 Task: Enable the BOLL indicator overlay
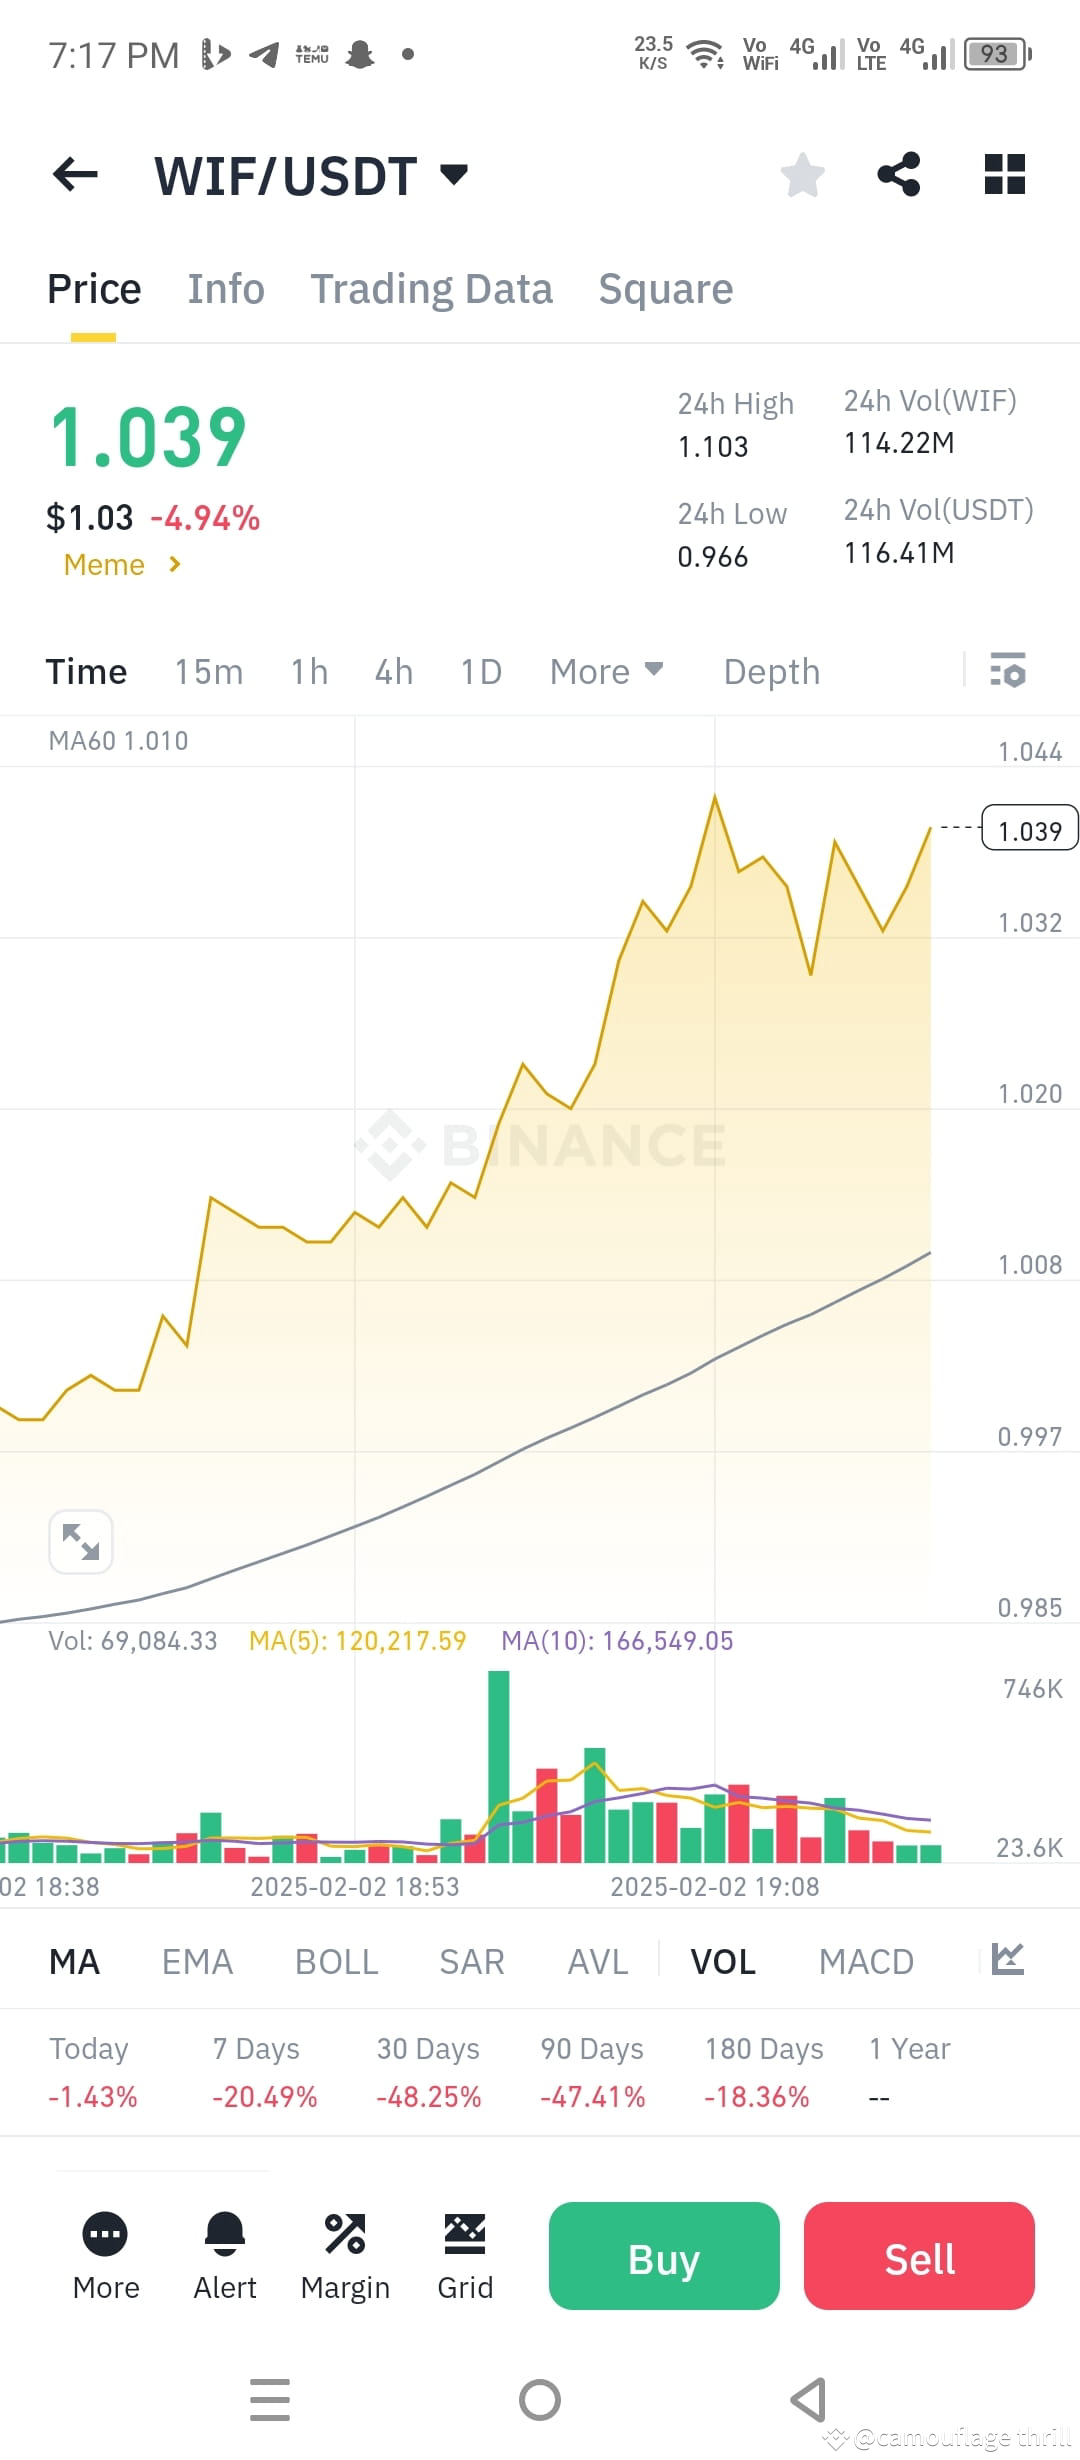[335, 1961]
